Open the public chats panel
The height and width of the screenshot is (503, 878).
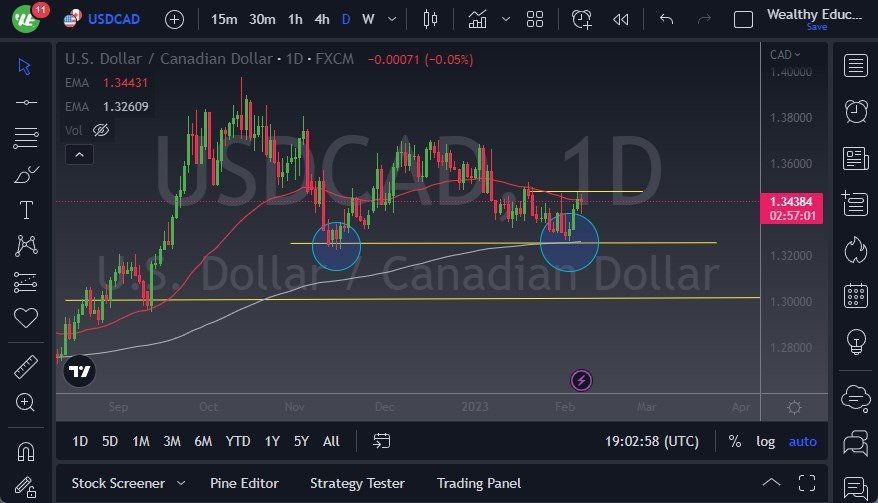pos(856,399)
